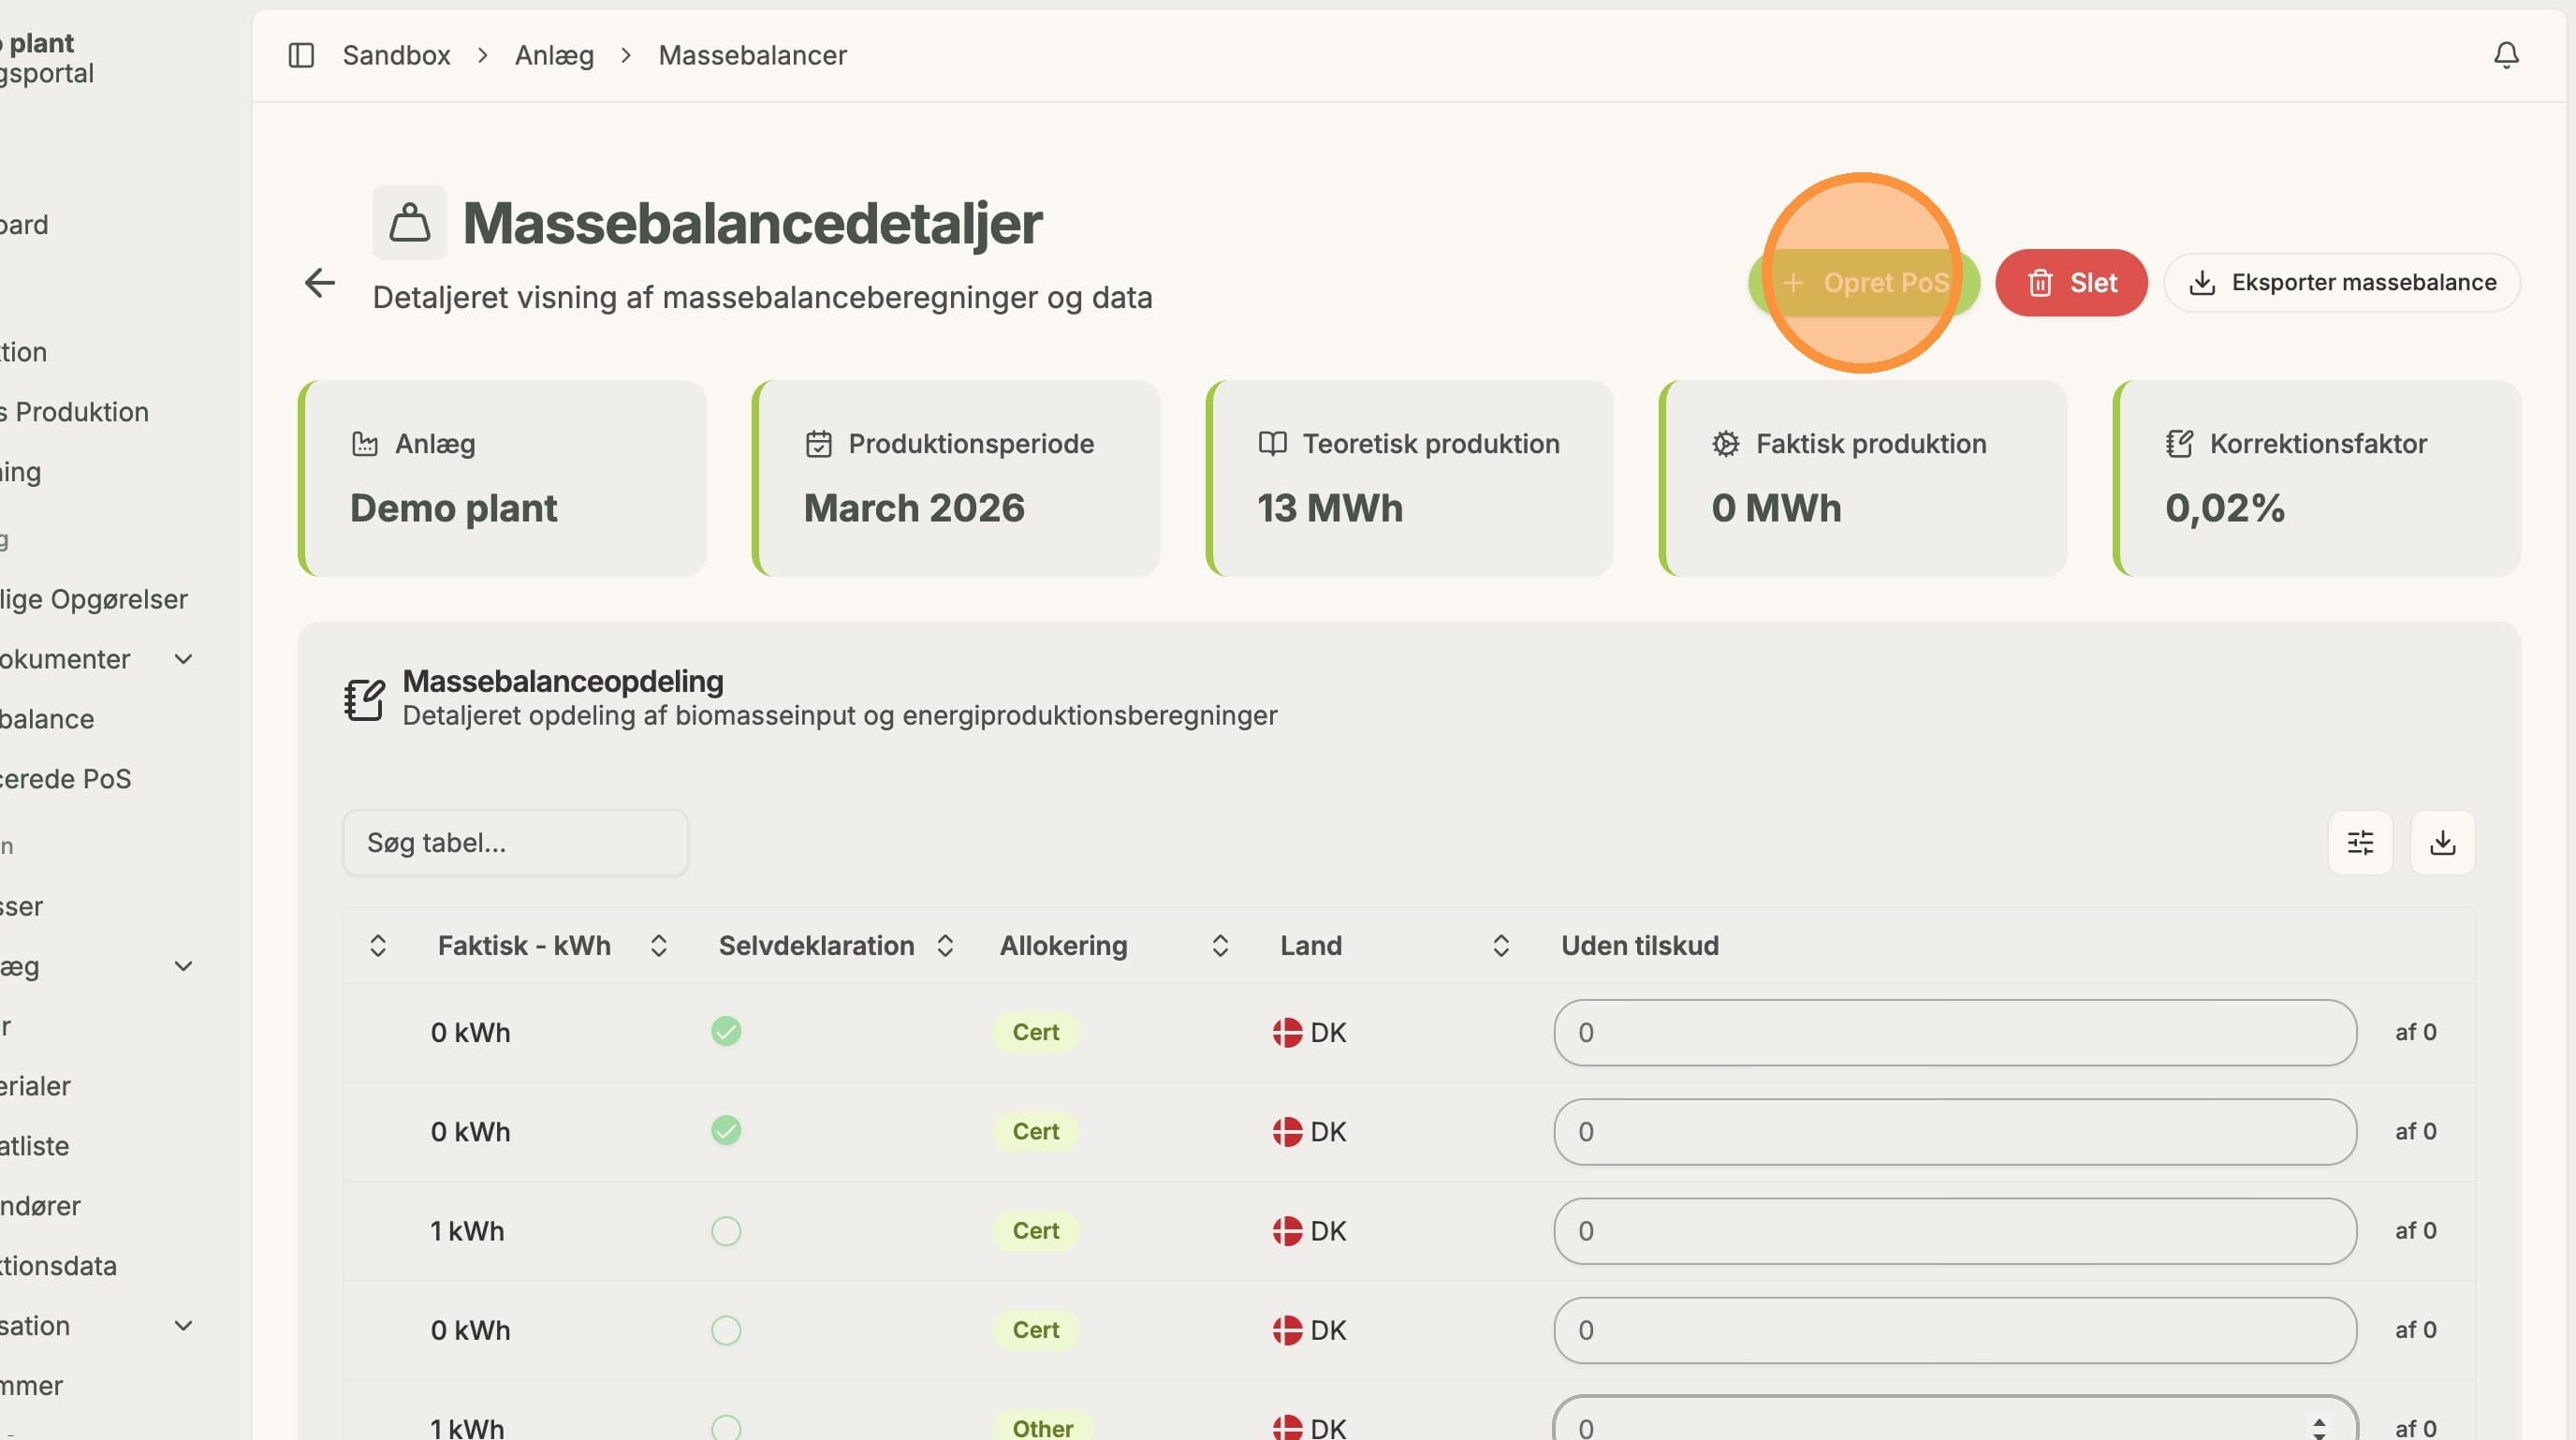Toggle the sidebar panel icon
Viewport: 2576px width, 1440px height.
pos(301,55)
